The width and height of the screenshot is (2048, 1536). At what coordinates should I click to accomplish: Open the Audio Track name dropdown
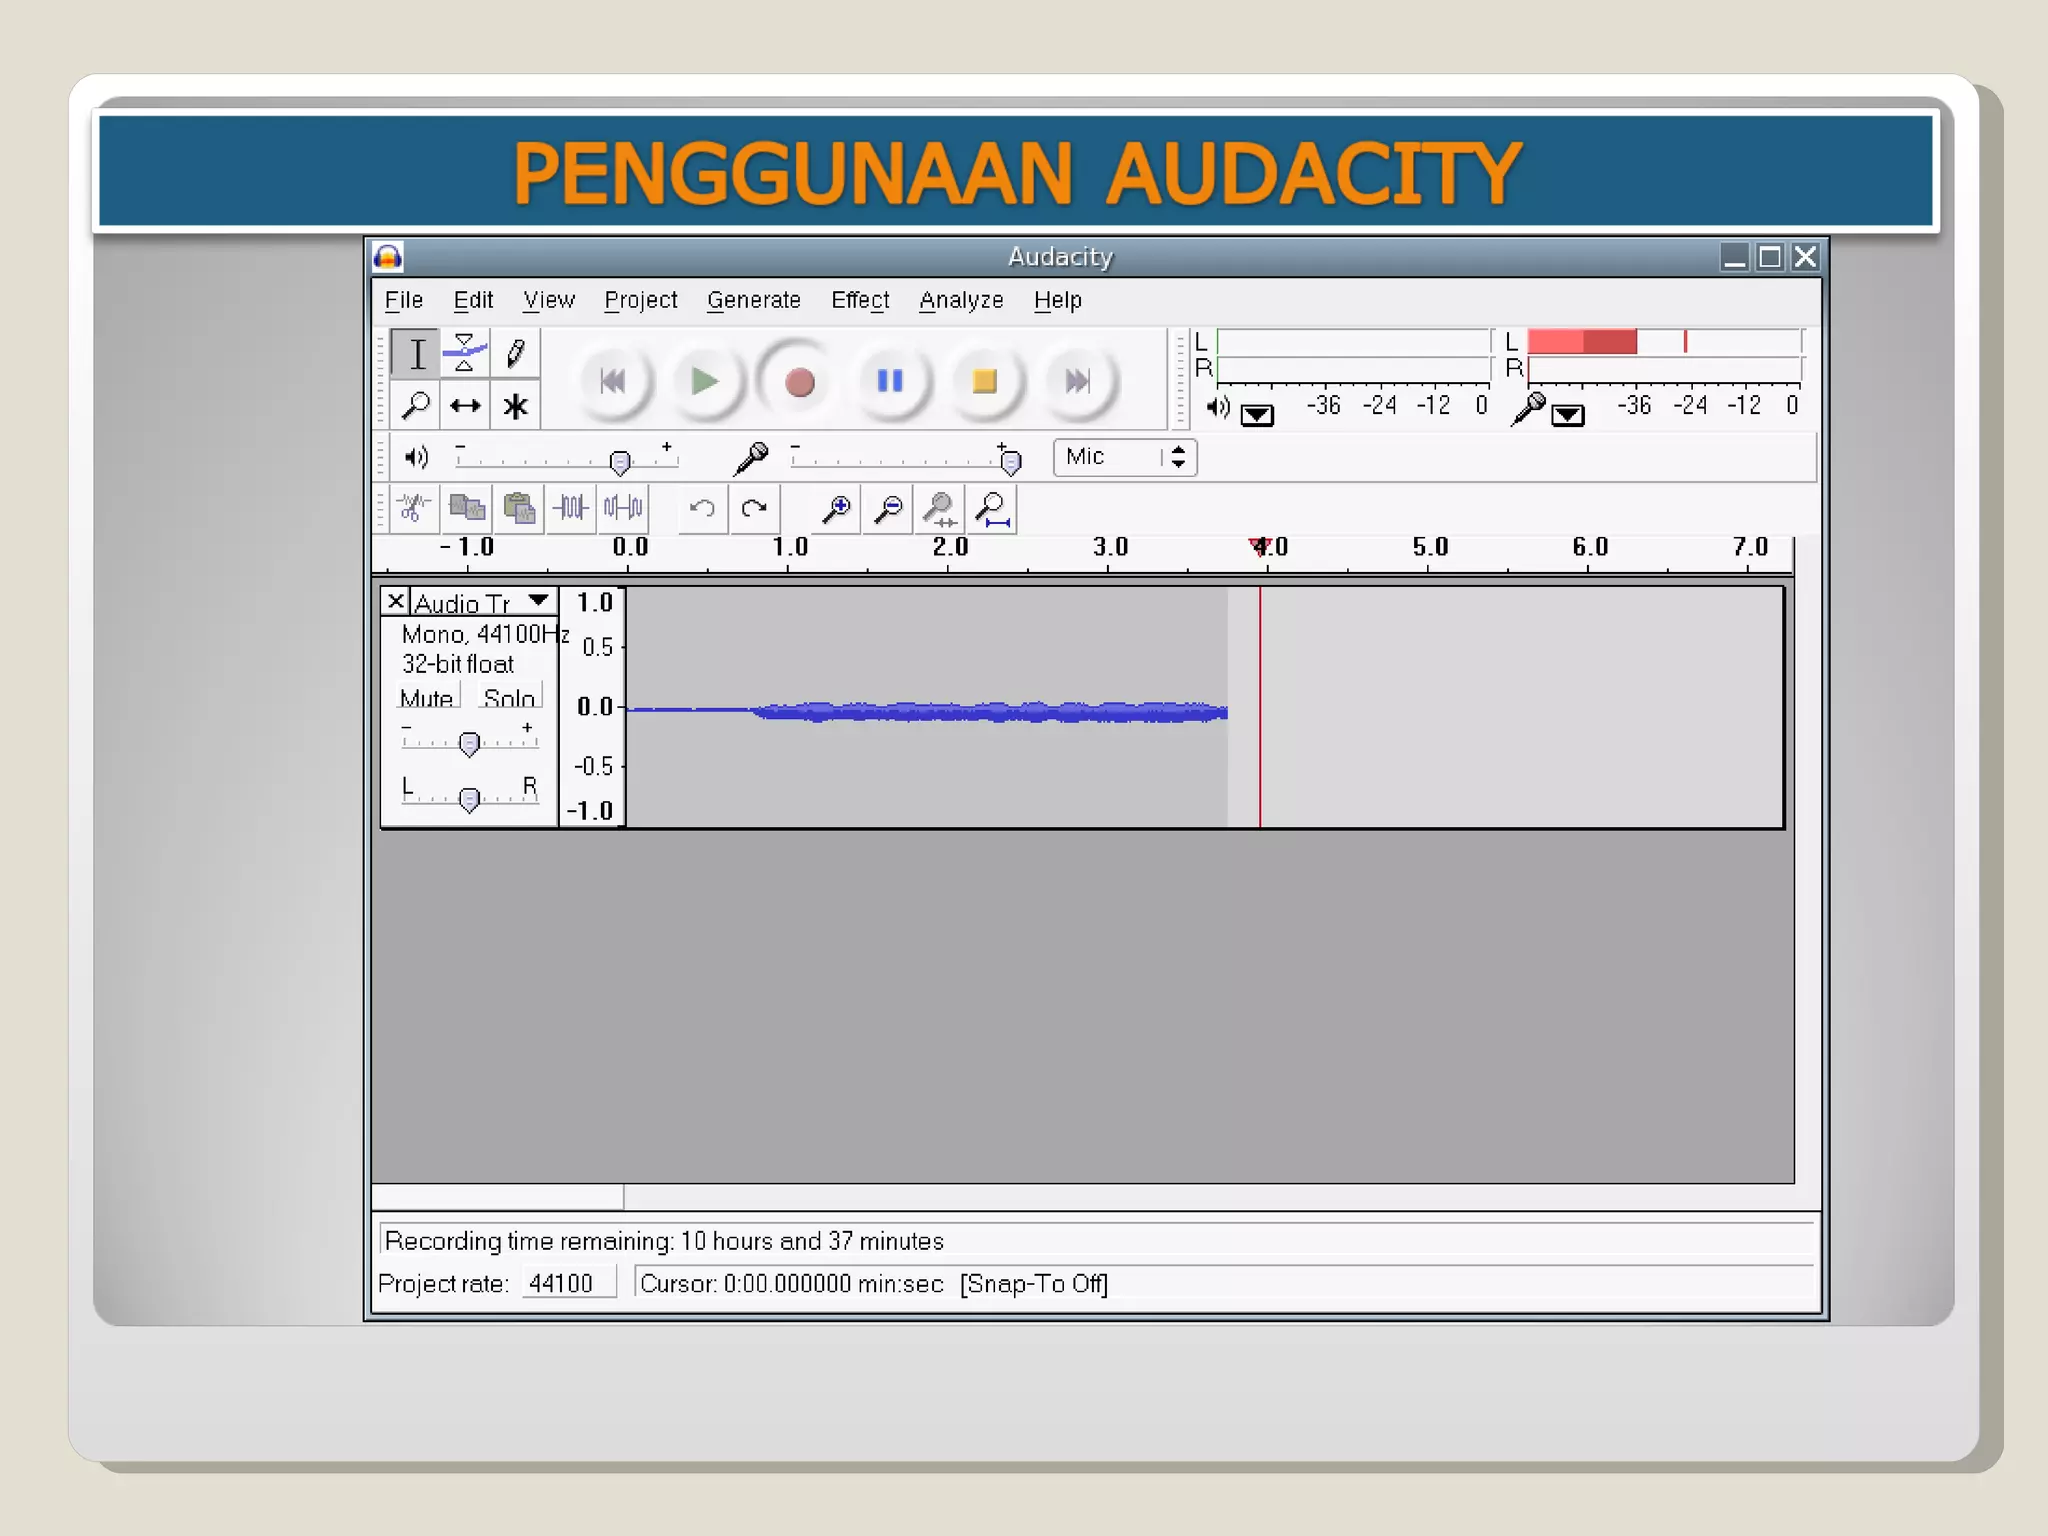click(539, 601)
